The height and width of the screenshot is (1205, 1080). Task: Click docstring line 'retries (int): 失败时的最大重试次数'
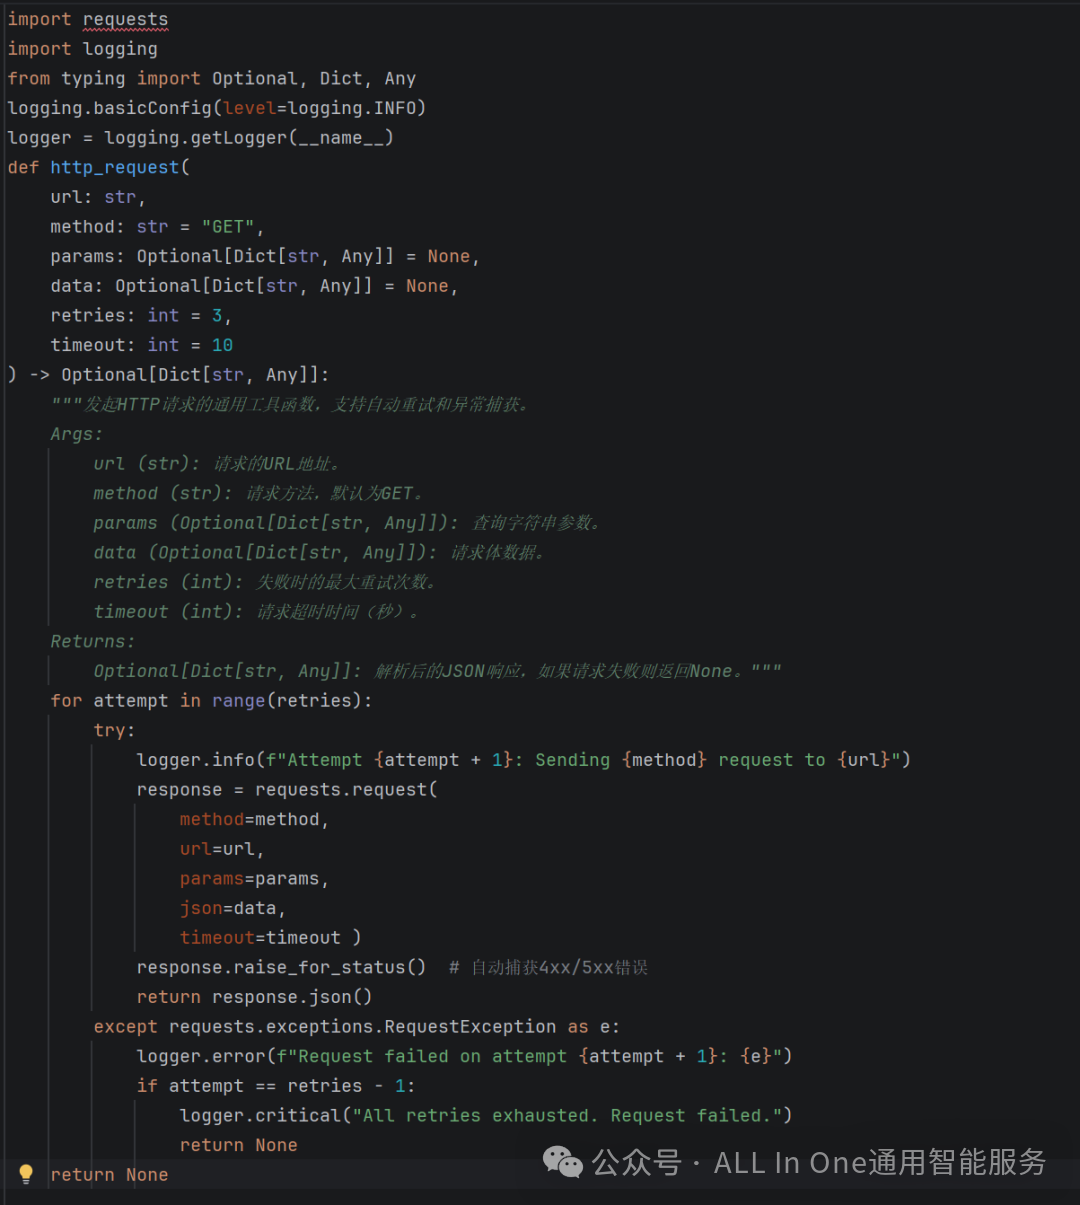pos(265,582)
